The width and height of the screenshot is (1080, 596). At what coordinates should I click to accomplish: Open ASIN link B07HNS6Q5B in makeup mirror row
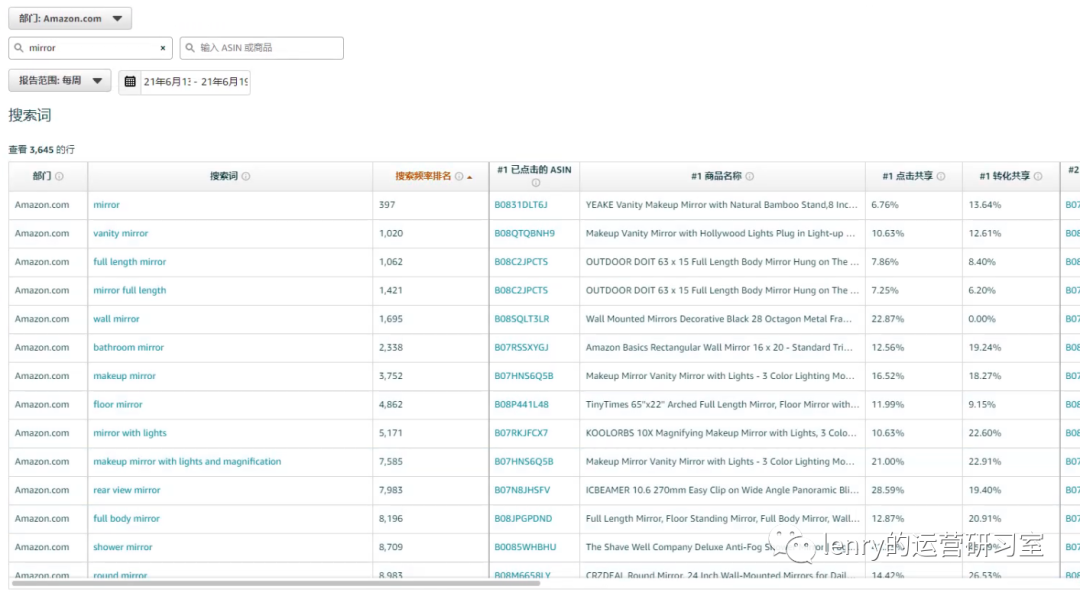point(523,376)
